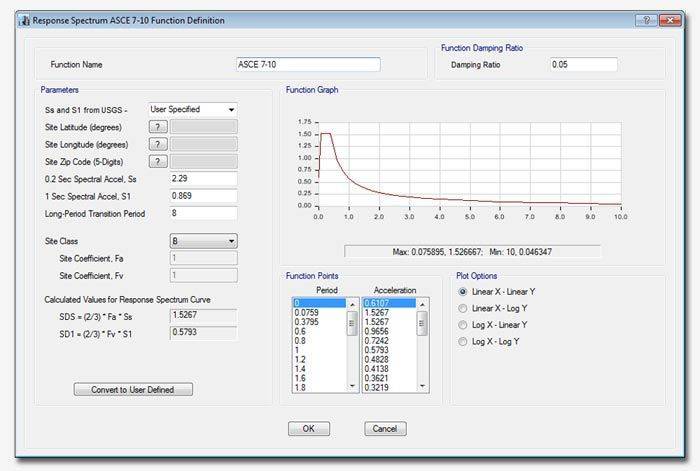This screenshot has height=471, width=700.
Task: Select period value 0 in Period list
Action: [x=320, y=303]
